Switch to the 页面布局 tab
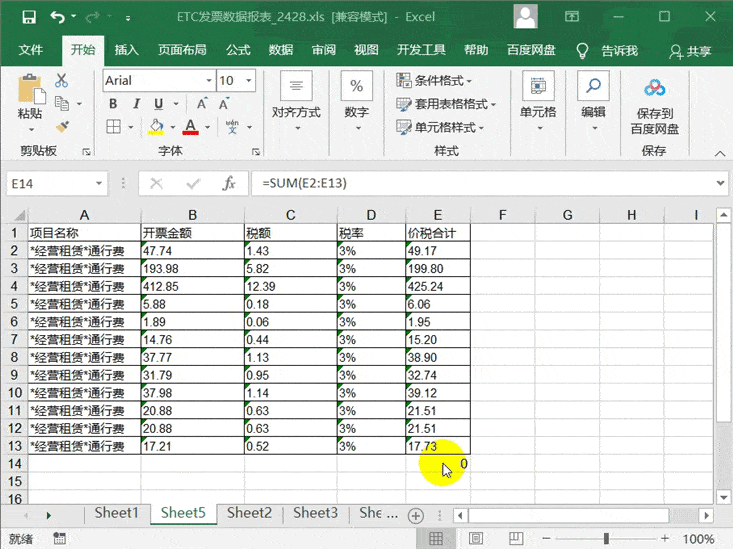733x549 pixels. tap(182, 50)
